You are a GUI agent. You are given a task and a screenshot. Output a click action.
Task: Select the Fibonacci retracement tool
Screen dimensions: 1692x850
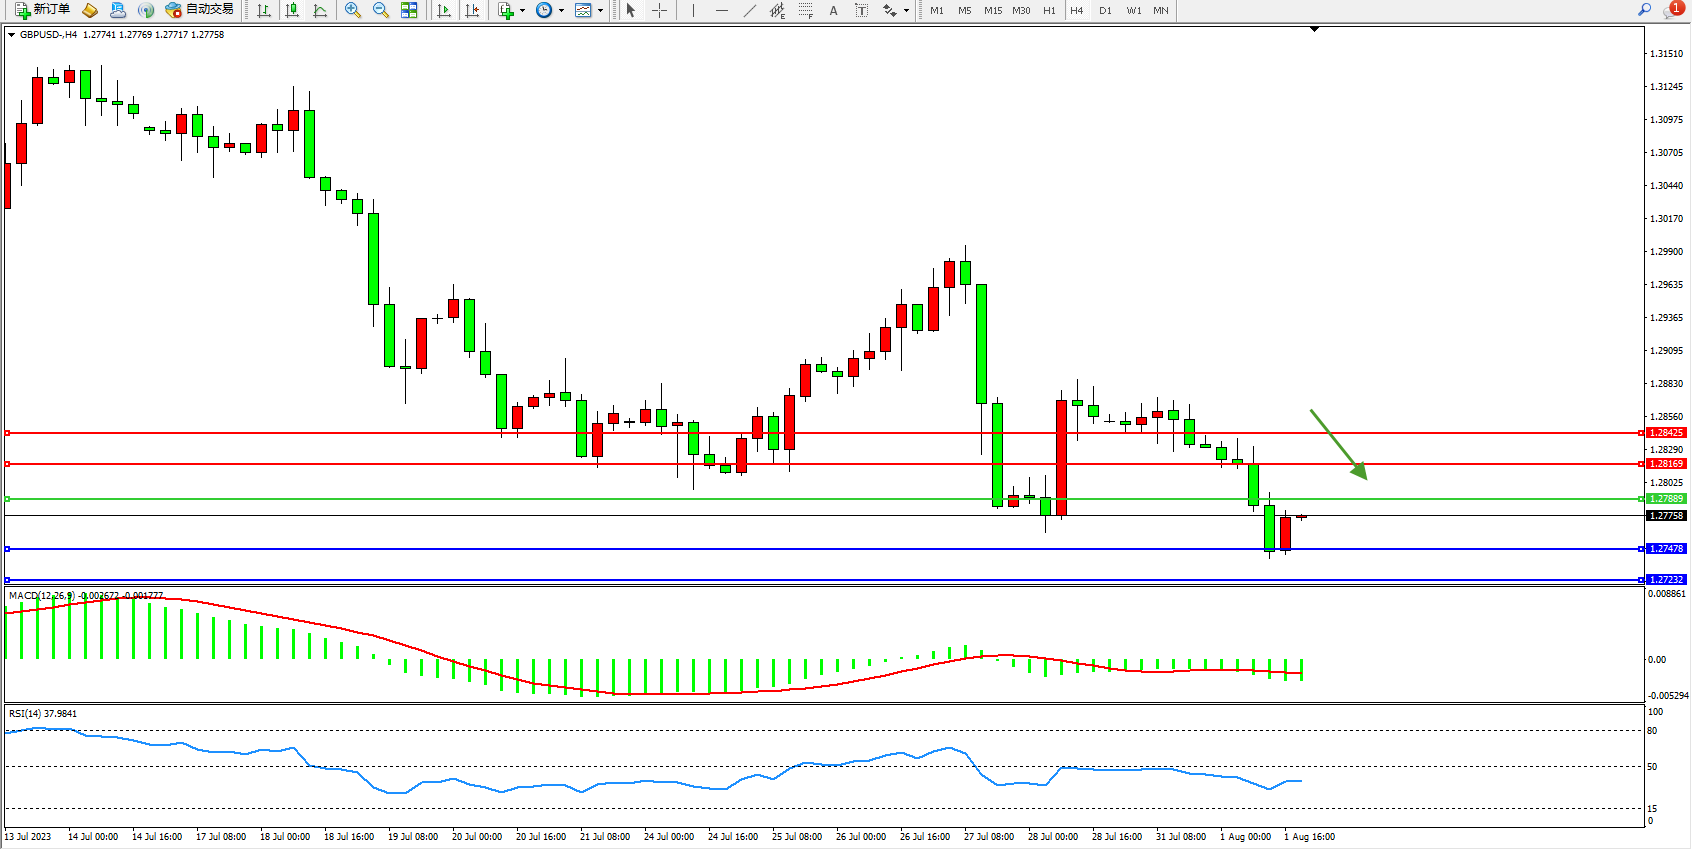[x=806, y=10]
